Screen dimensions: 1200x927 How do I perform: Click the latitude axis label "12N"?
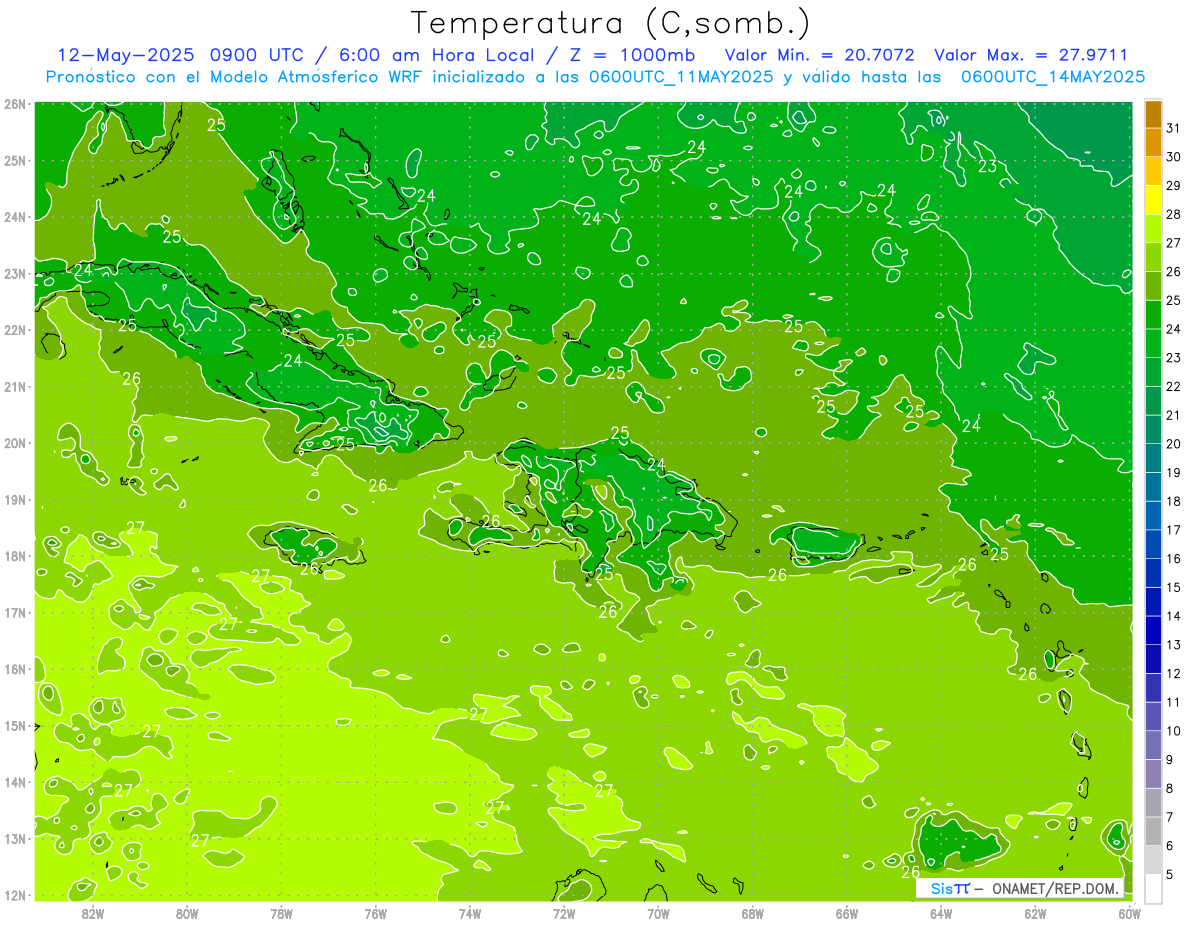[14, 895]
